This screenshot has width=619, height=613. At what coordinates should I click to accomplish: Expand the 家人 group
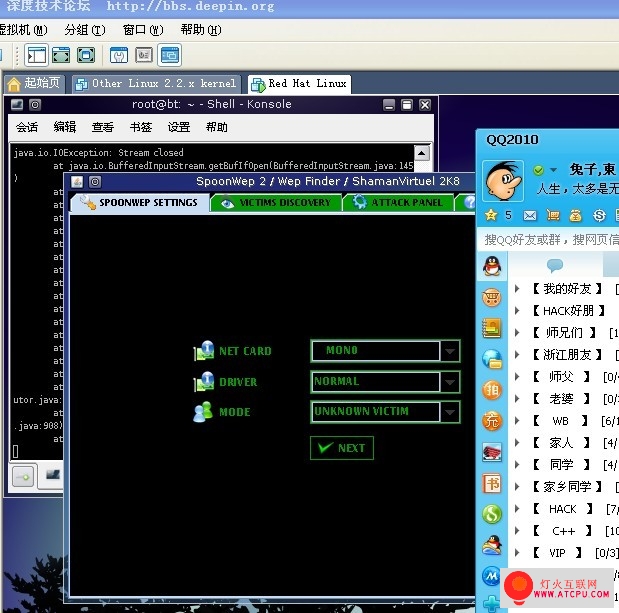(x=517, y=443)
